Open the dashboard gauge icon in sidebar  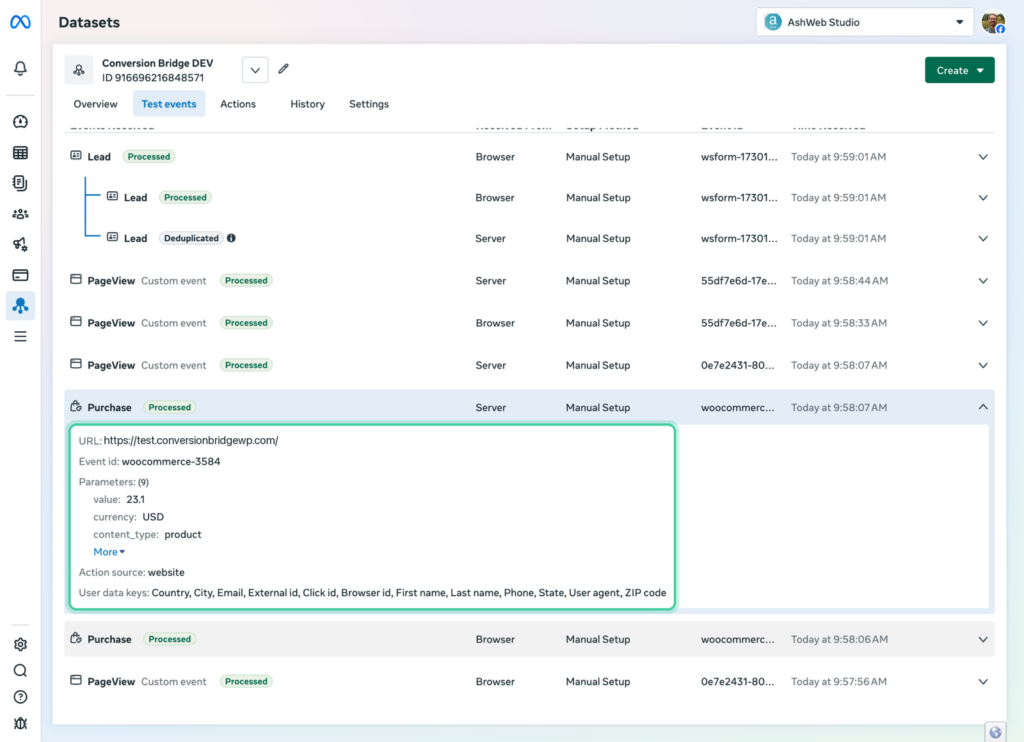tap(20, 121)
